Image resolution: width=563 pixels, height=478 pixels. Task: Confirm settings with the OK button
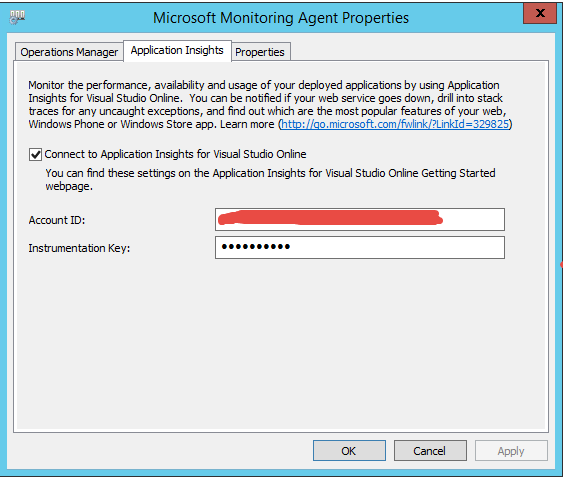click(349, 451)
